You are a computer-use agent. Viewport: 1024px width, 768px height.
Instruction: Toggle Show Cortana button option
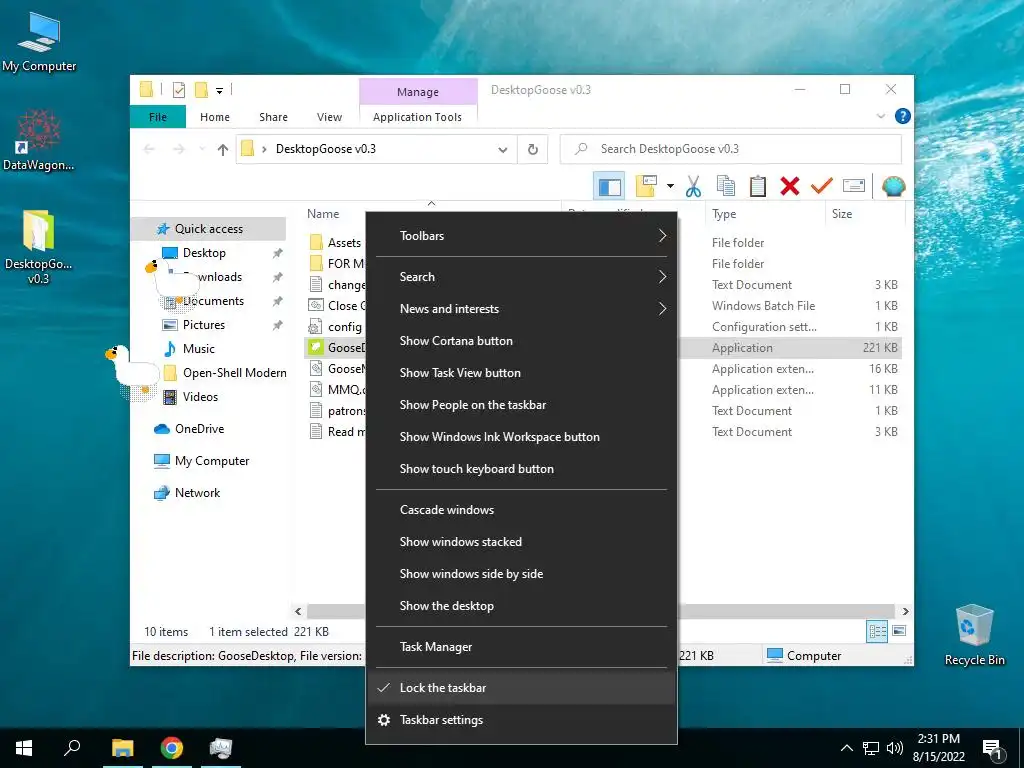[x=521, y=341]
